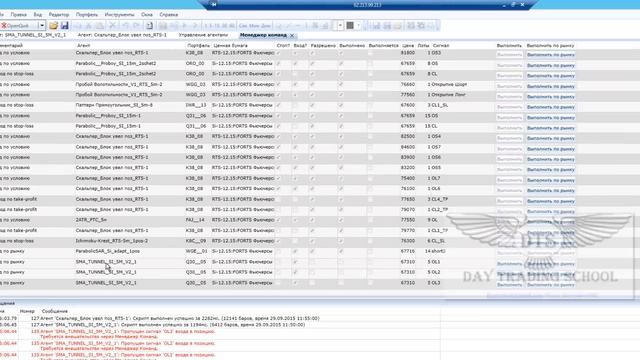
Task: Open the Портфель menu
Action: [x=87, y=15]
